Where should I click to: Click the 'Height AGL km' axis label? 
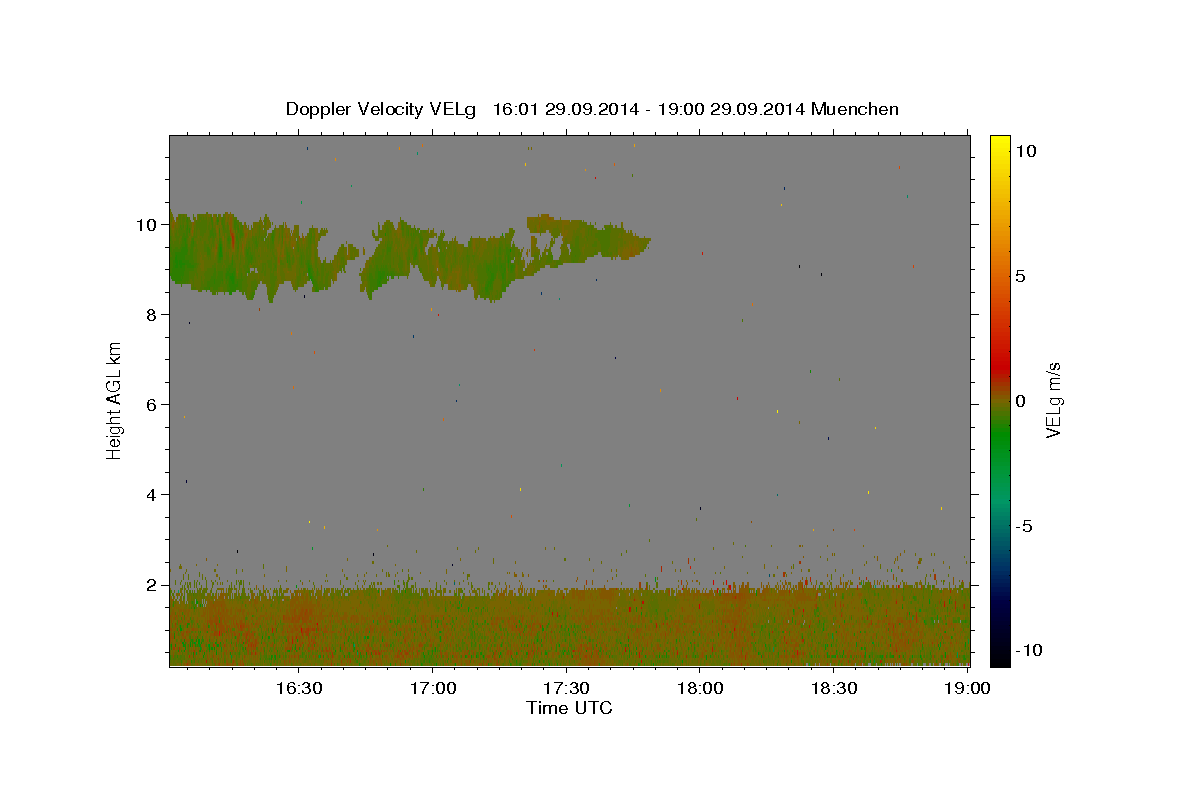point(115,400)
